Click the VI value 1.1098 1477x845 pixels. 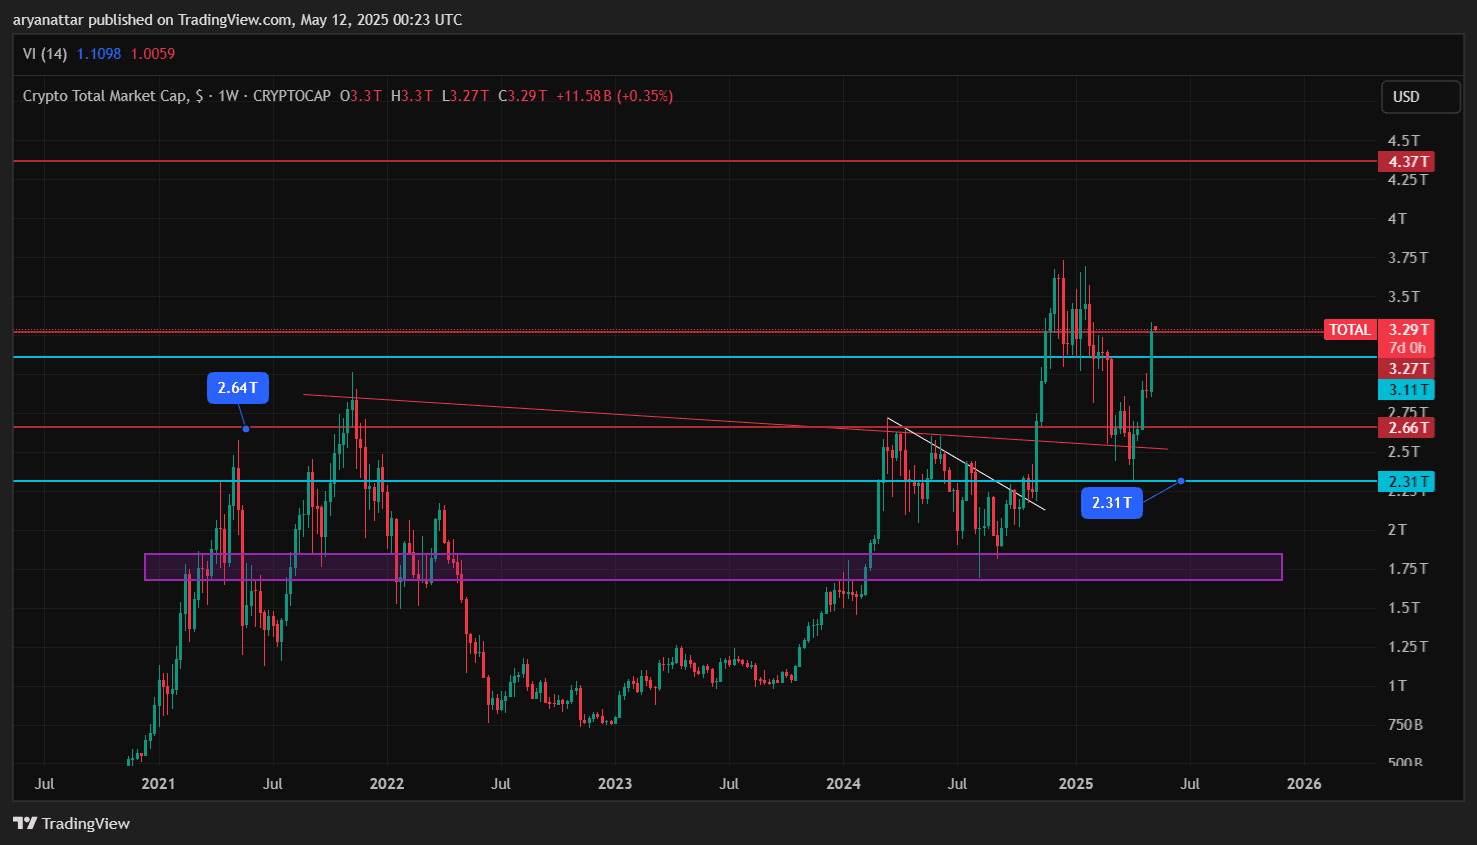pyautogui.click(x=99, y=54)
